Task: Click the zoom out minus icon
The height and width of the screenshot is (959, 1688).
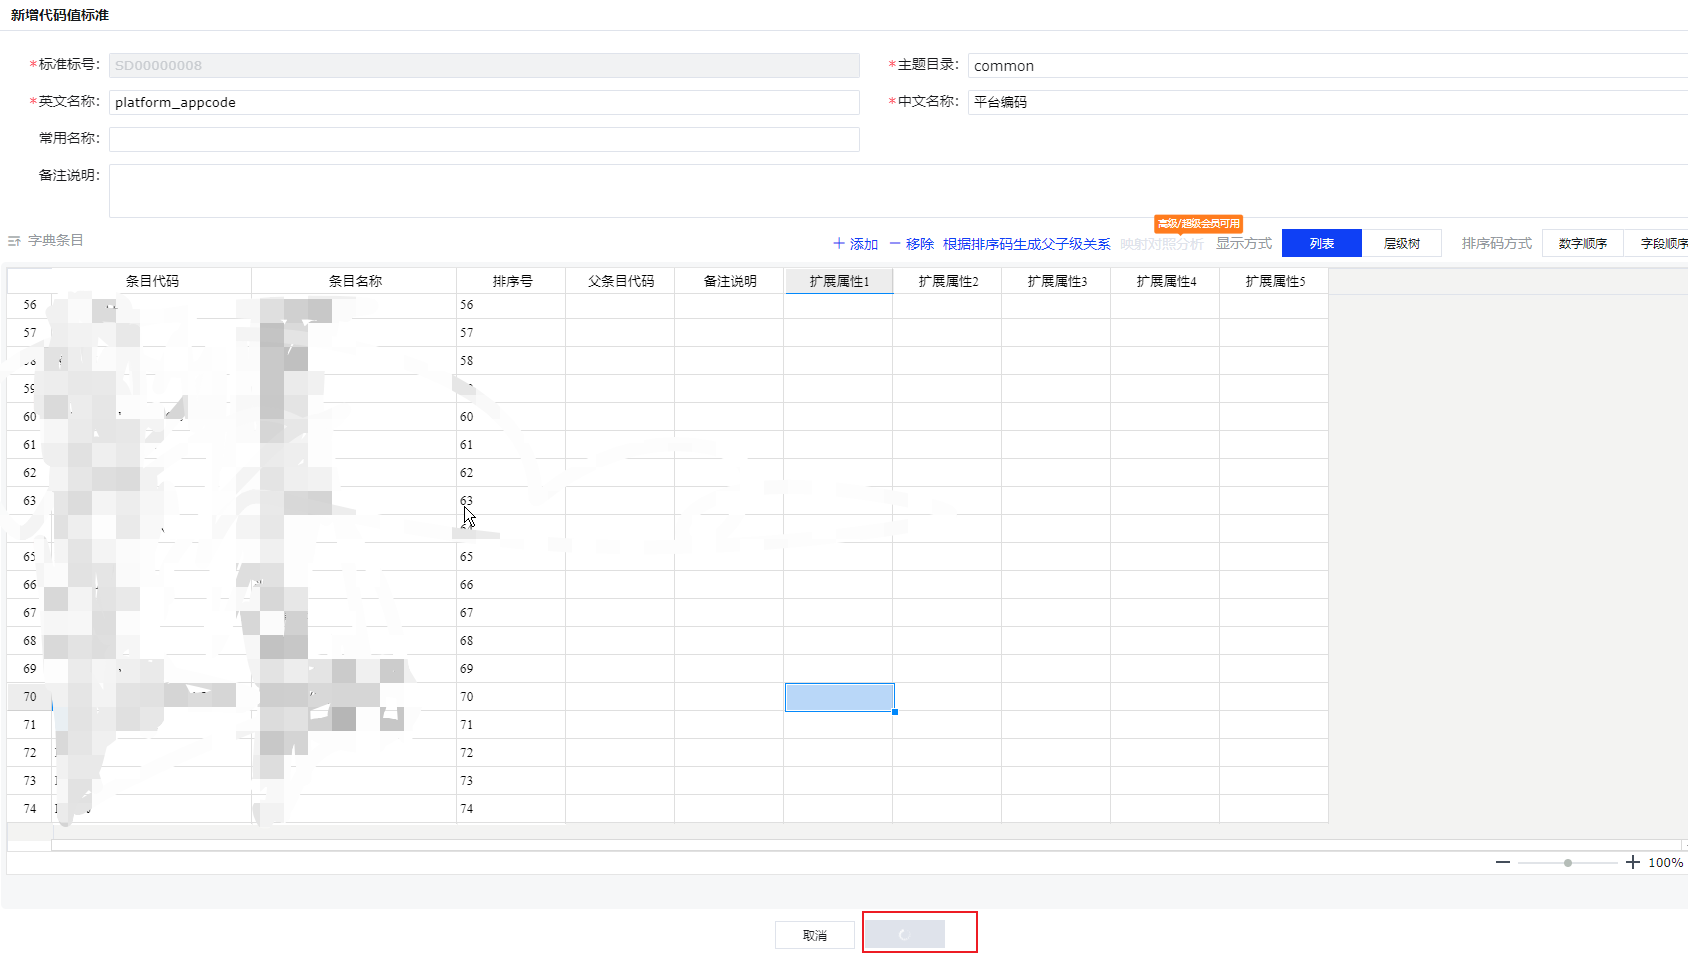Action: [x=1502, y=862]
